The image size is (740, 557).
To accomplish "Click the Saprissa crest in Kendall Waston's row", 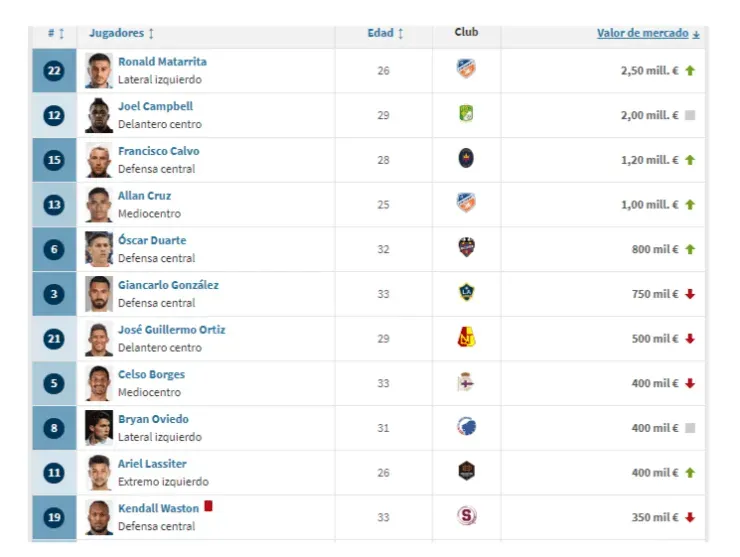I will pos(465,516).
